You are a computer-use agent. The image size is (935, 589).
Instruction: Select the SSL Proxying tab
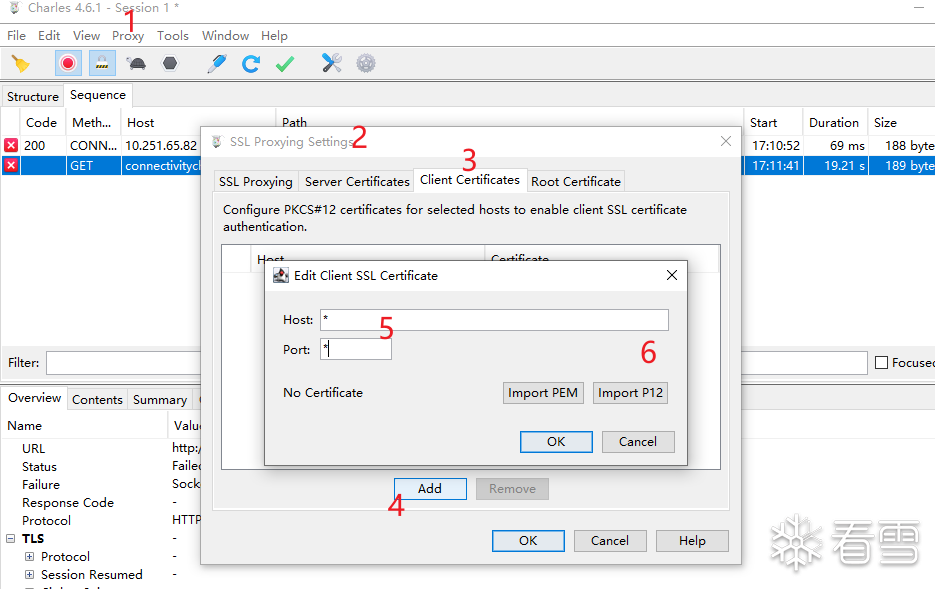click(x=256, y=182)
